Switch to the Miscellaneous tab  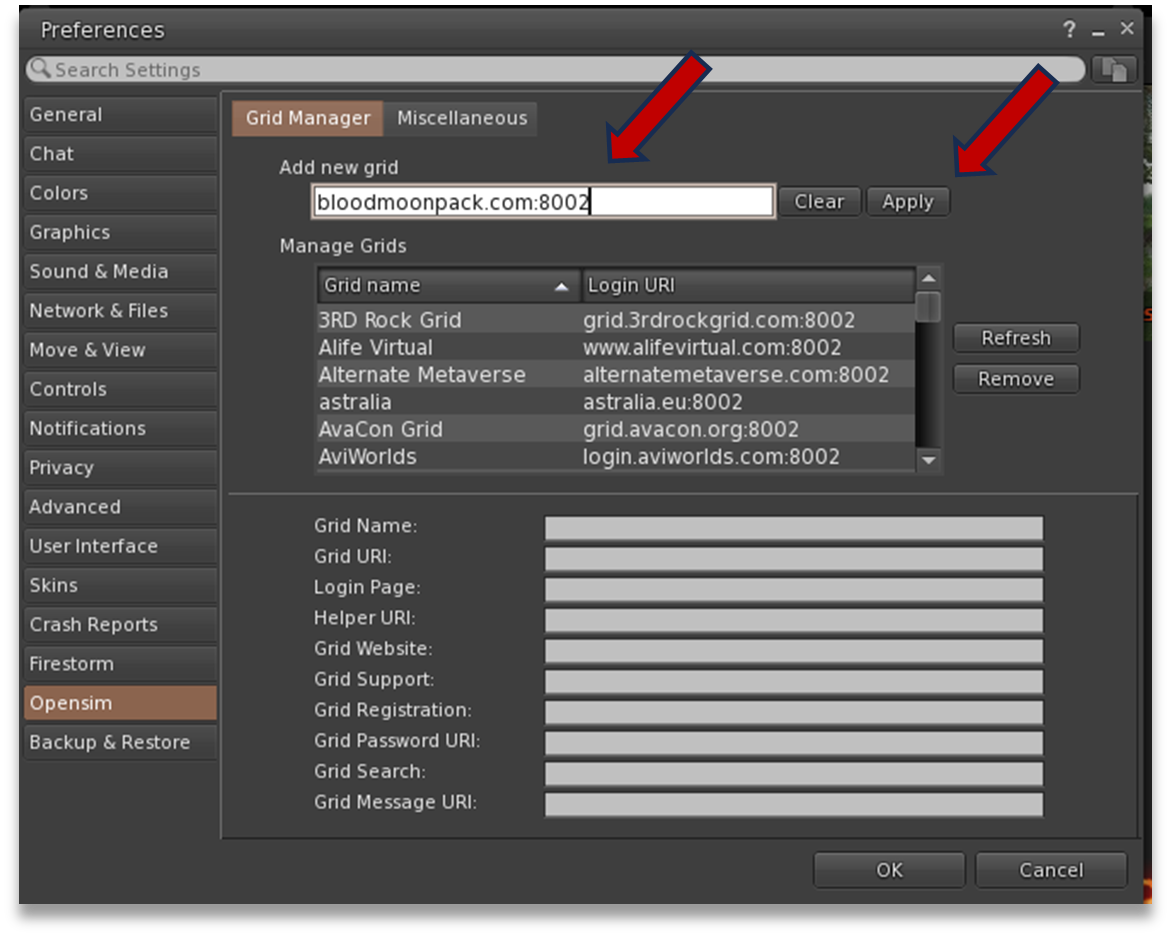[x=462, y=118]
